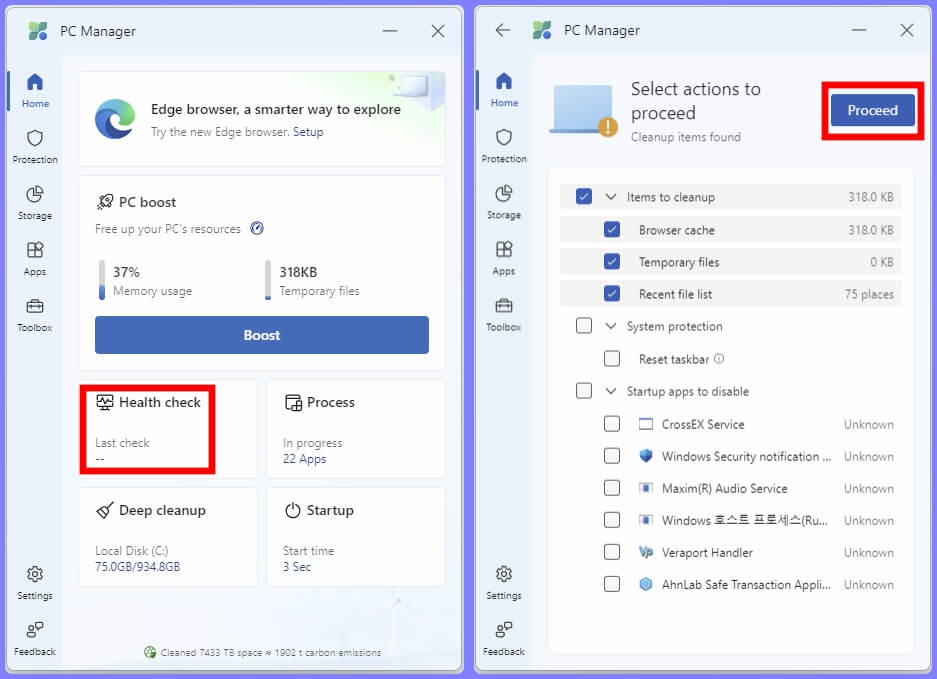Click the Windows 호스트 프로세스 row text
Image resolution: width=937 pixels, height=679 pixels.
[x=745, y=520]
